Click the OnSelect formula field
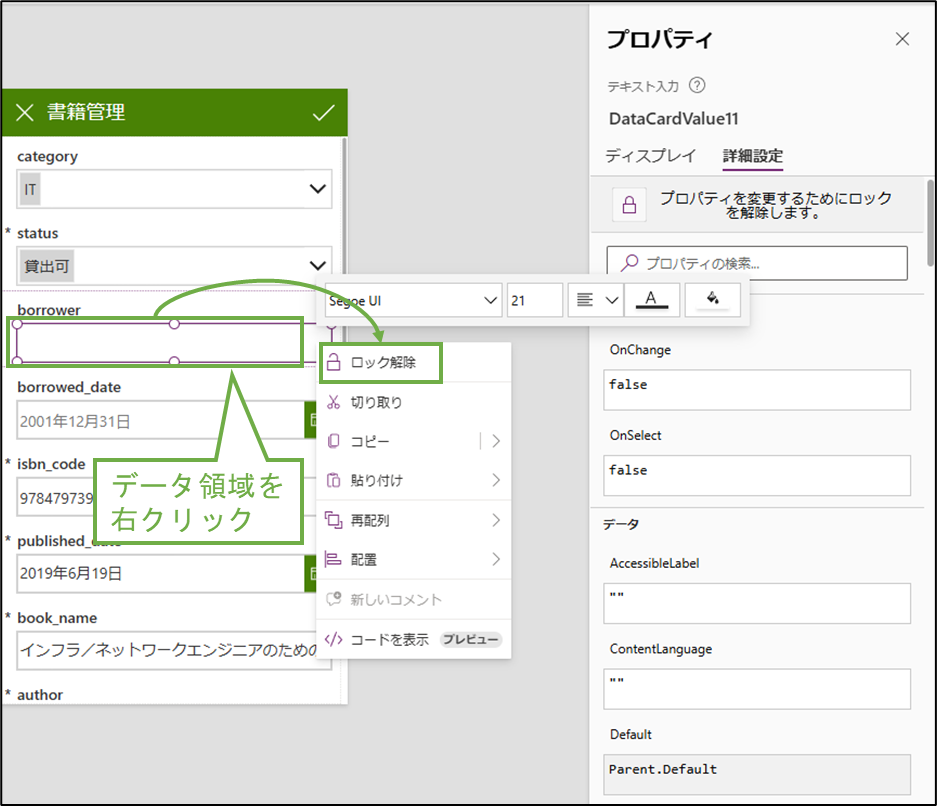Screen dimensions: 937x806 757,476
